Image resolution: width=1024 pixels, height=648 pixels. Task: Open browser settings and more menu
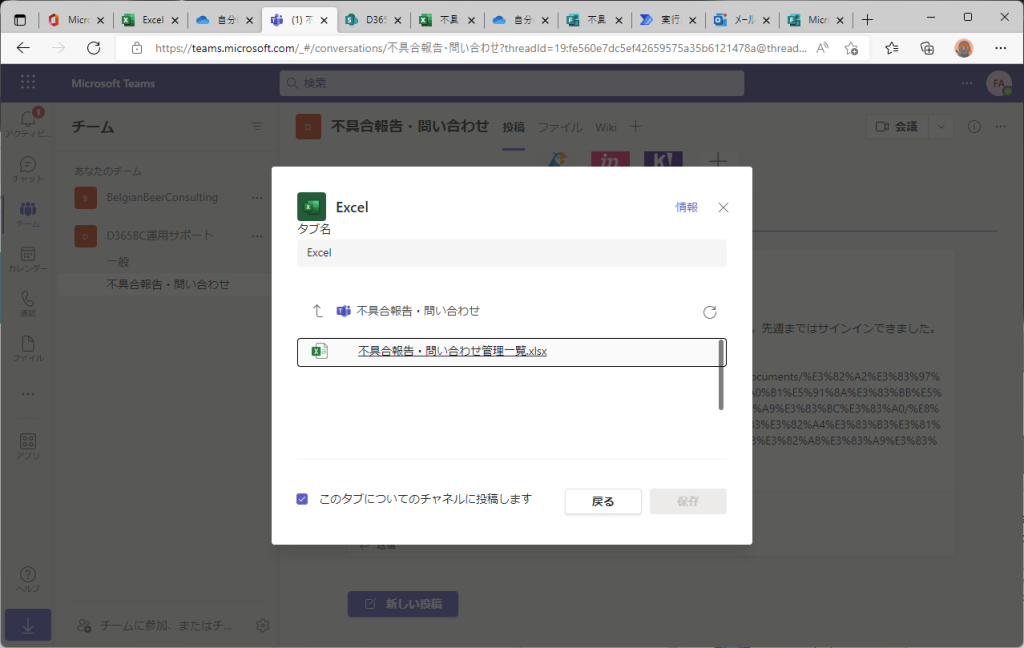click(x=1000, y=48)
